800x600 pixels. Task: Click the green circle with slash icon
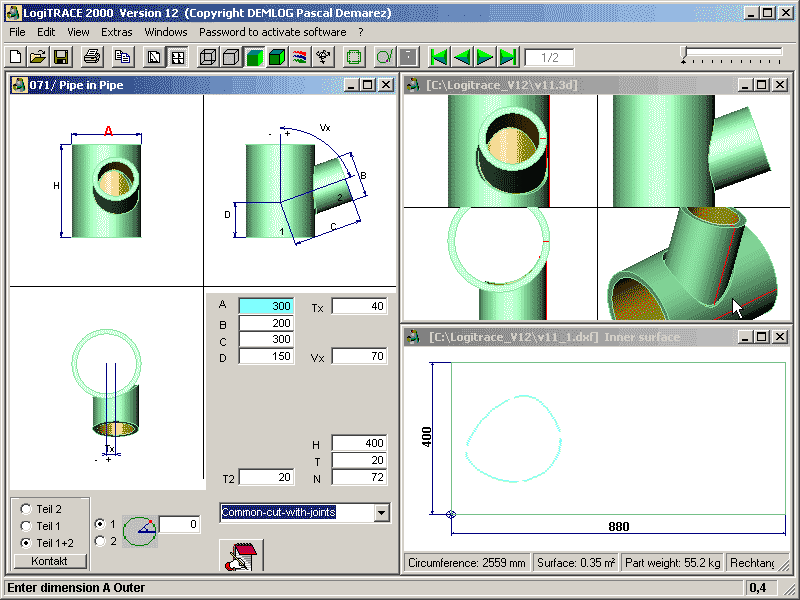pos(385,57)
